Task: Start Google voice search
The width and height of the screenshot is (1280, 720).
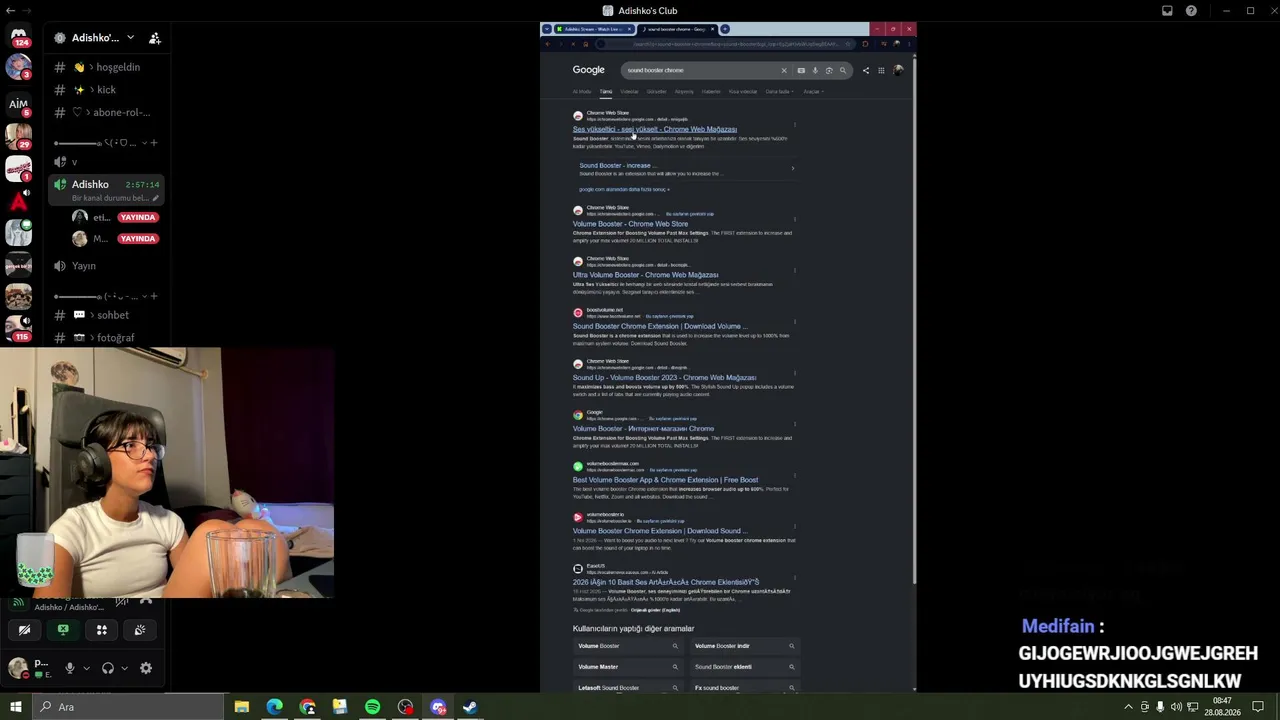Action: click(x=815, y=70)
